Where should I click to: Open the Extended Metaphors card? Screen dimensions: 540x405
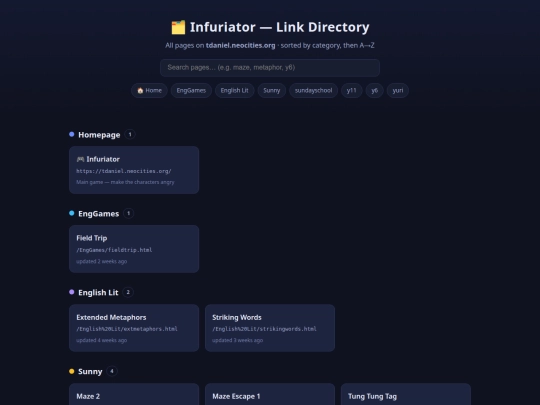[x=134, y=328]
